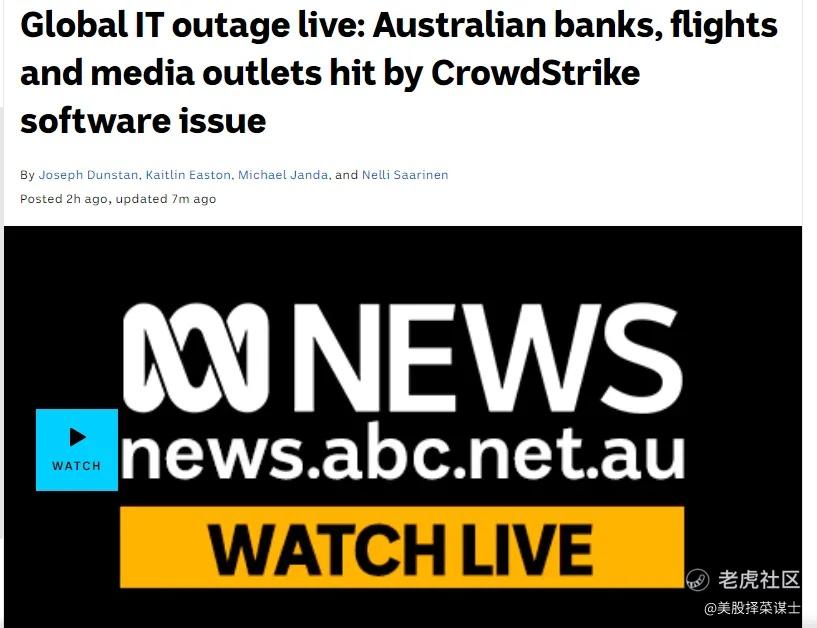Click the news.abc.net.au URL text
Viewport: 817px width, 628px height.
click(x=402, y=453)
